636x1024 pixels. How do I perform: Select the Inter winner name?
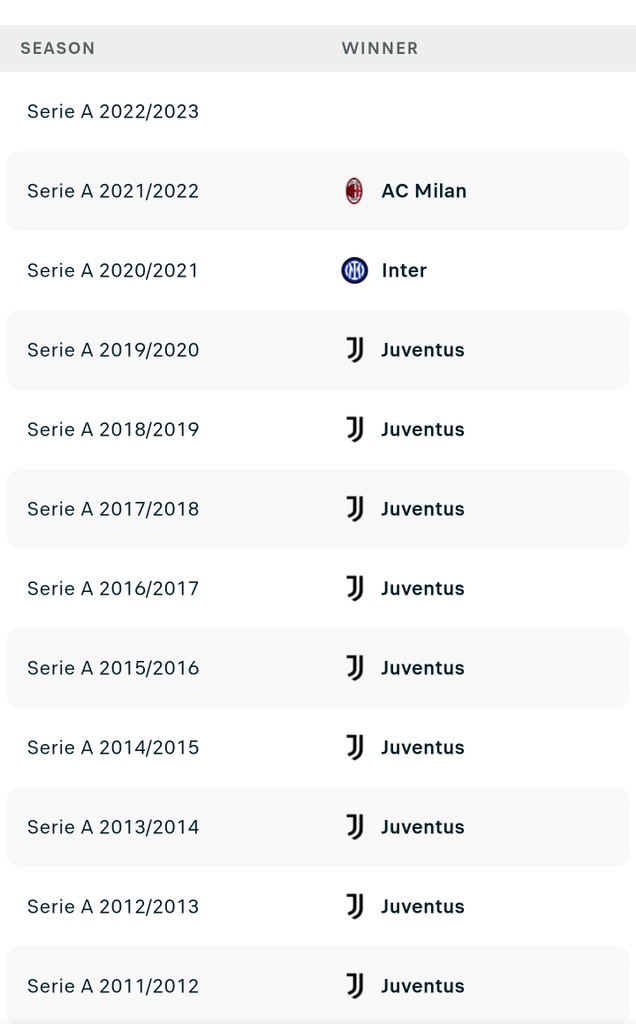click(404, 270)
